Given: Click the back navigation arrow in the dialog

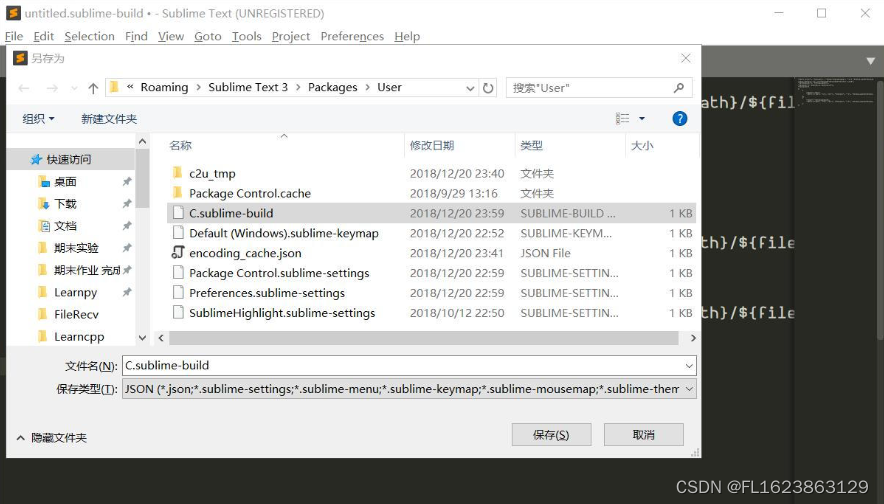Looking at the screenshot, I should pos(24,88).
